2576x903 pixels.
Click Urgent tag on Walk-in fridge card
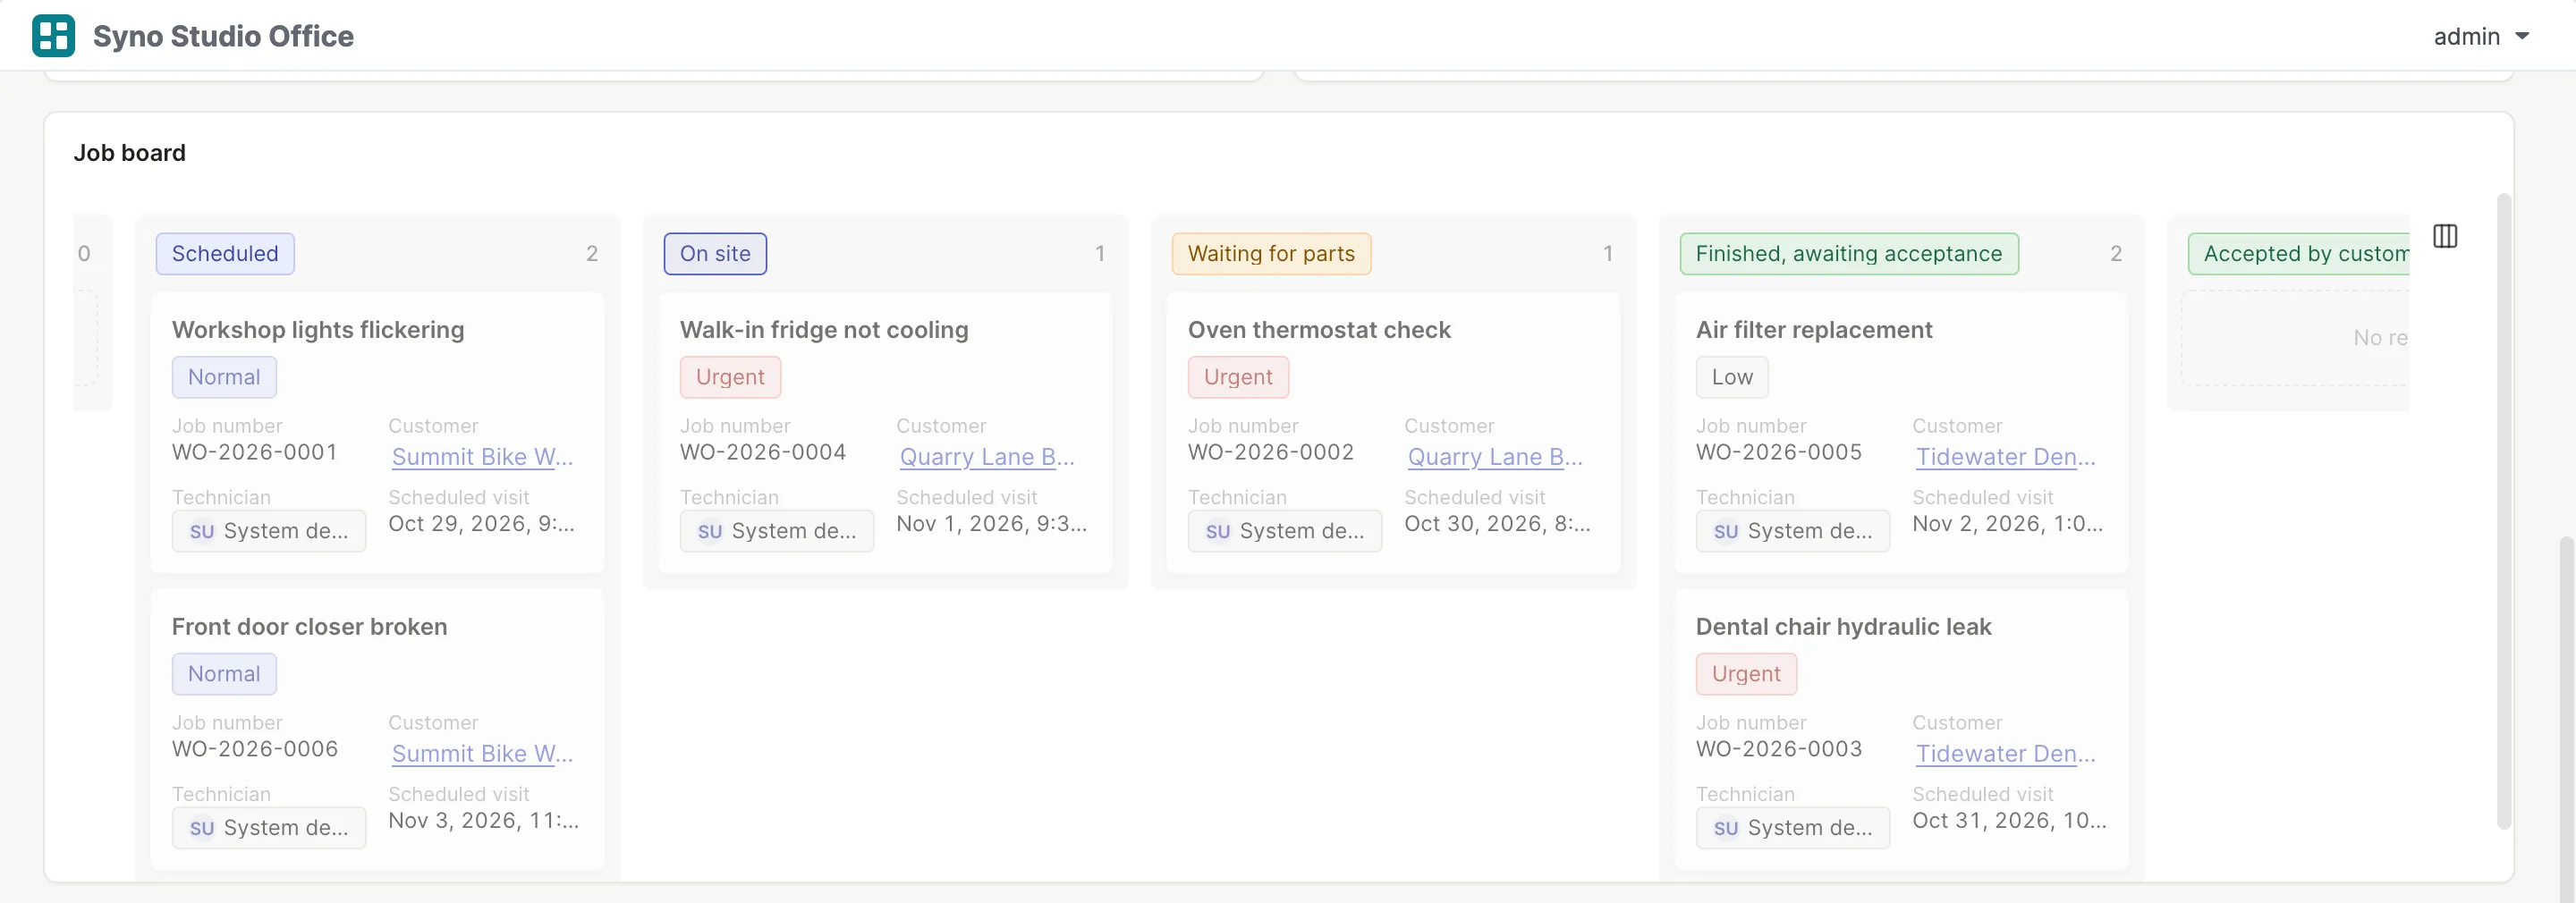point(730,377)
